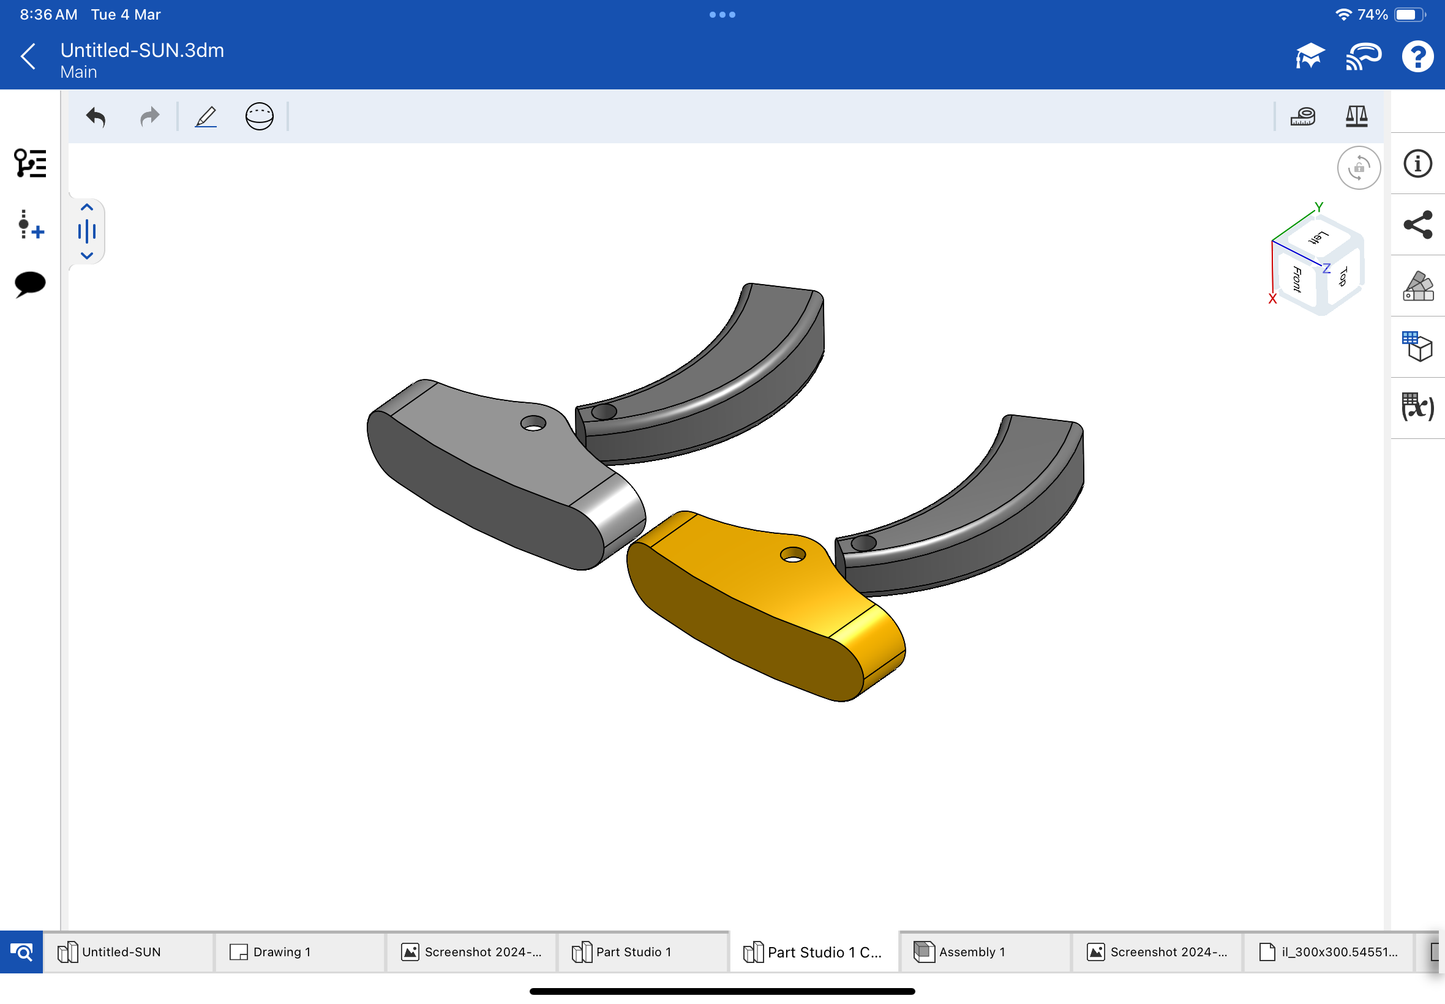1445x1004 pixels.
Task: Click the Front face of view cube
Action: point(1297,279)
